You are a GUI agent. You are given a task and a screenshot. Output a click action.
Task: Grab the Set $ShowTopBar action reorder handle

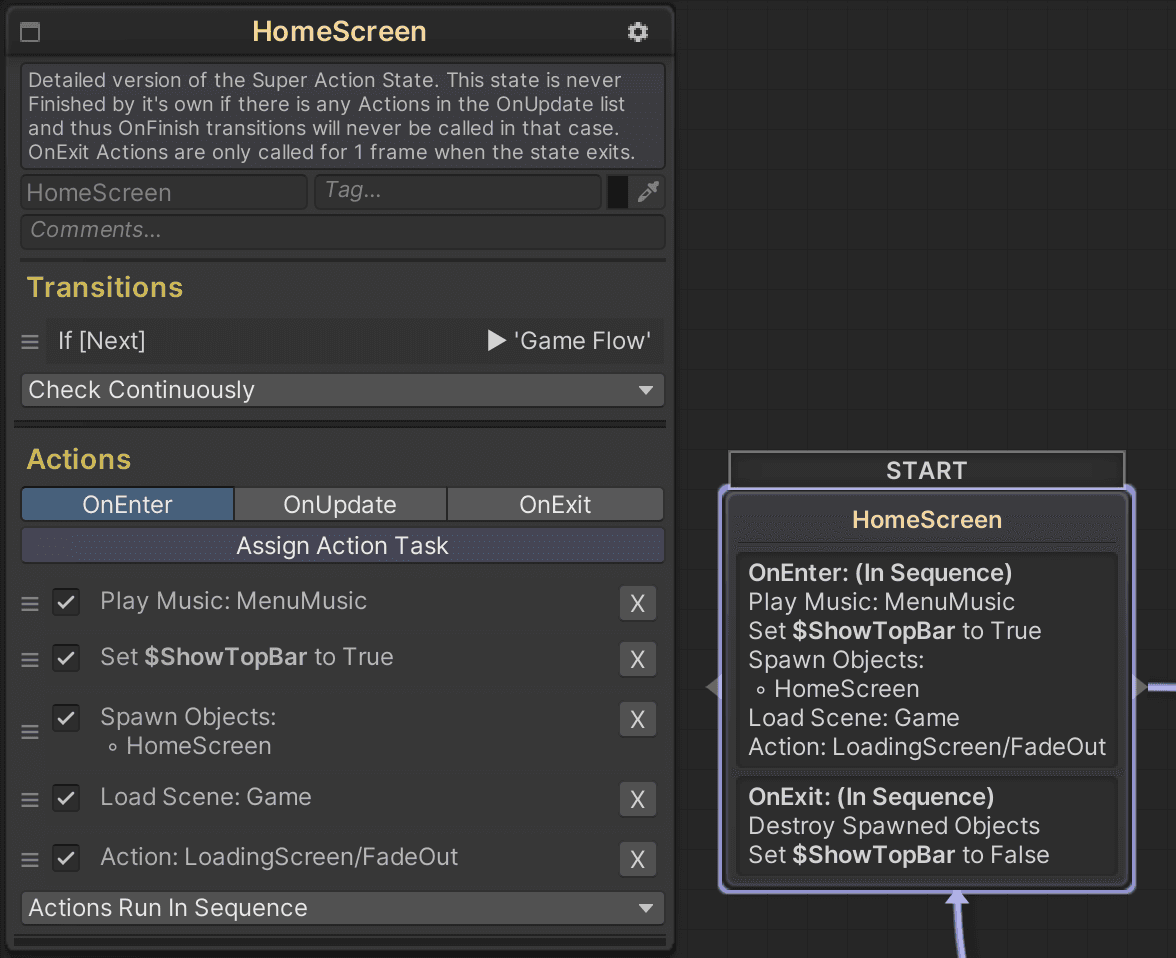(x=30, y=659)
